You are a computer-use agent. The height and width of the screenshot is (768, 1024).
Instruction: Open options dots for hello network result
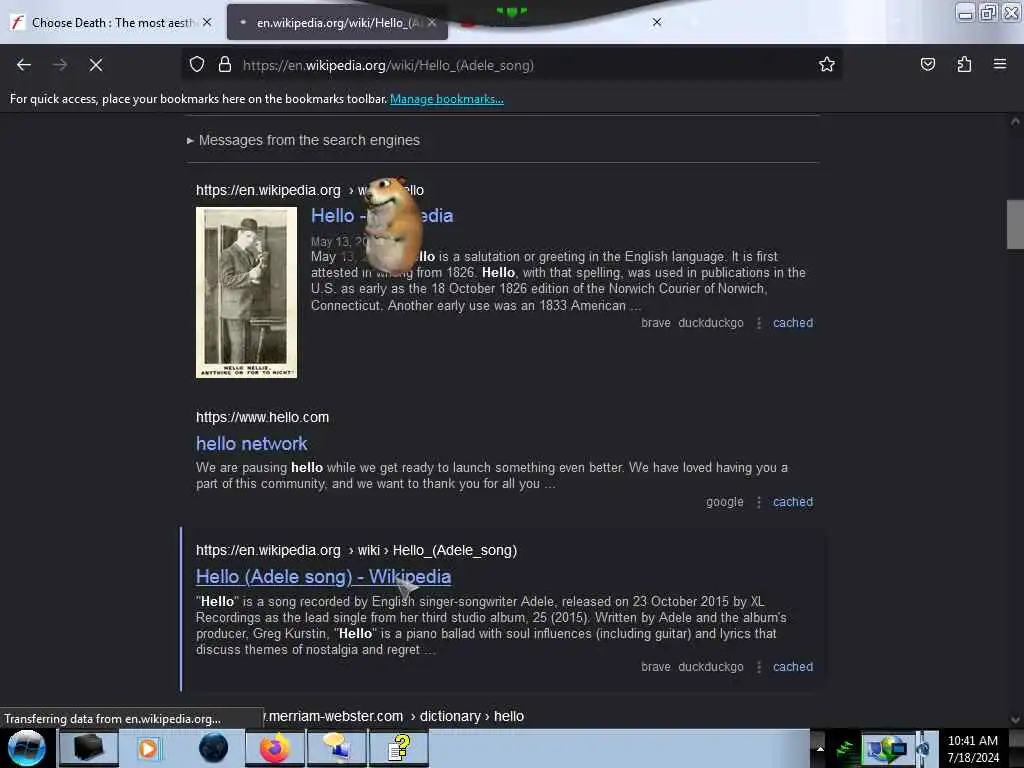pos(759,502)
